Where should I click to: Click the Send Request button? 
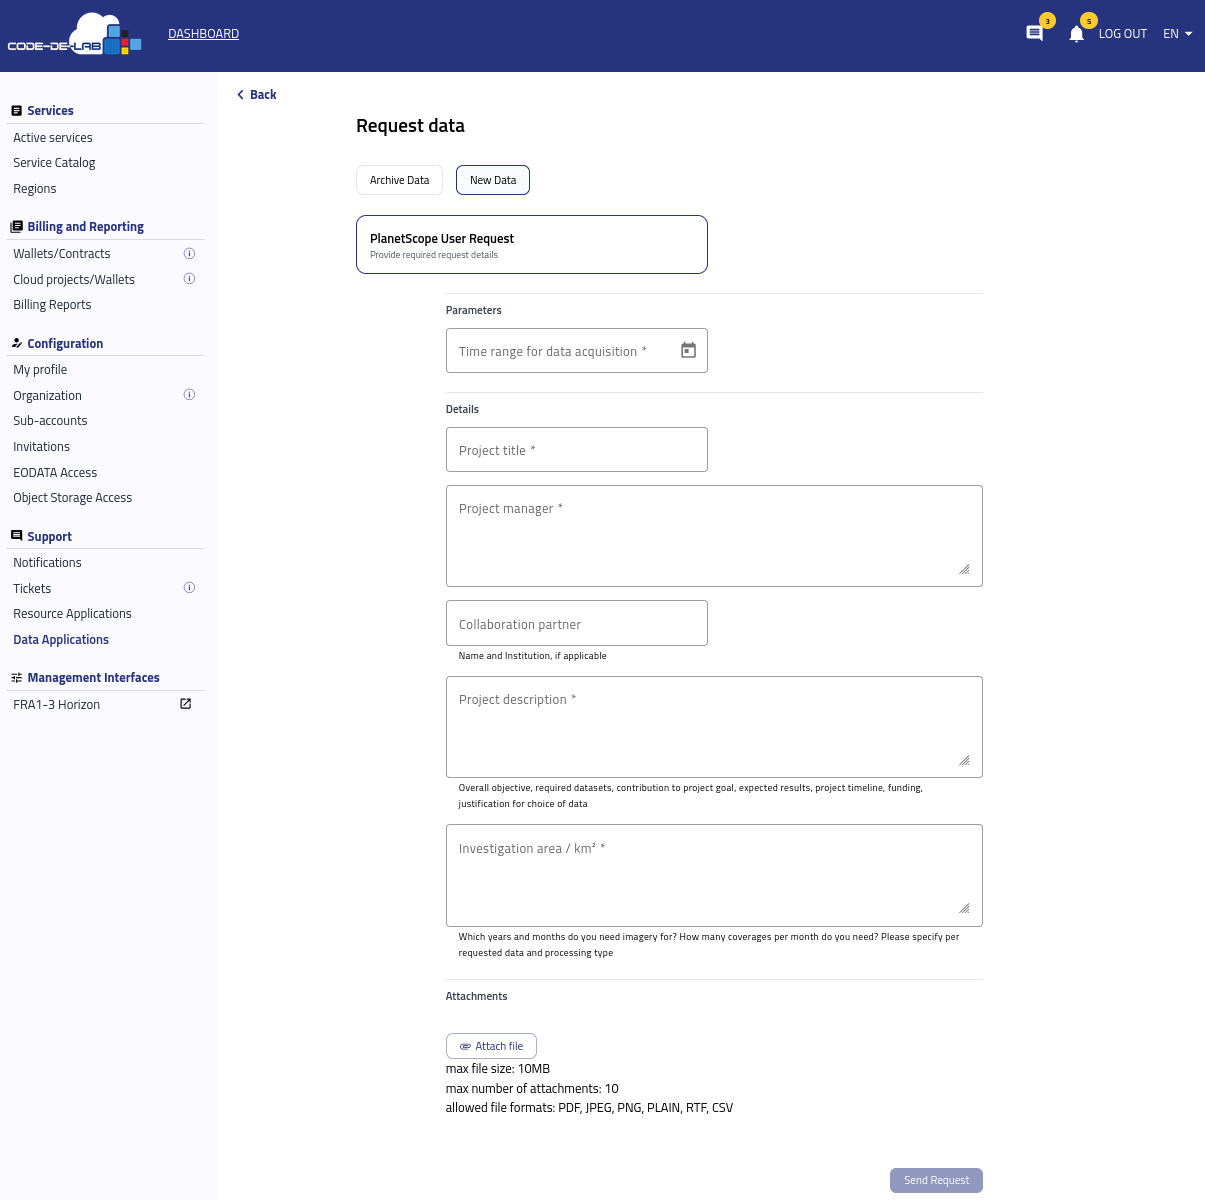pos(936,1180)
